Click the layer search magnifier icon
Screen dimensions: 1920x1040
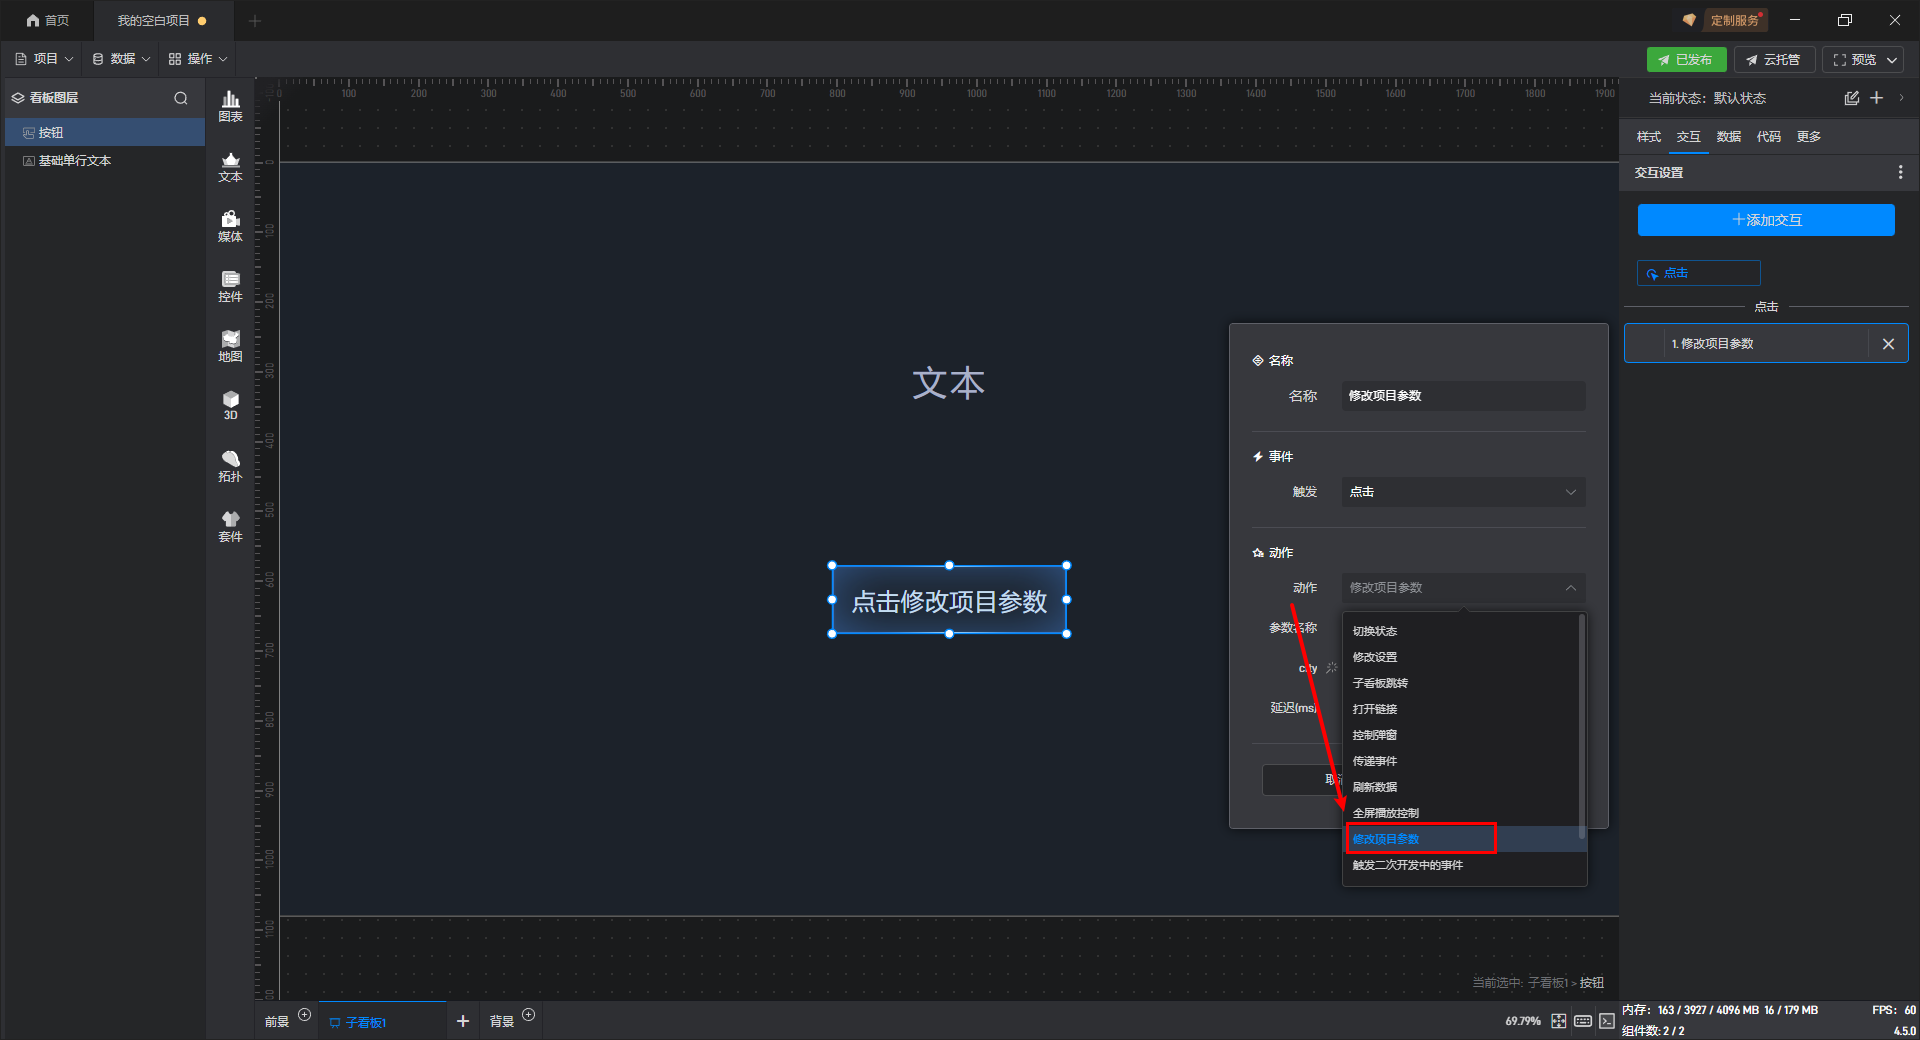[181, 98]
